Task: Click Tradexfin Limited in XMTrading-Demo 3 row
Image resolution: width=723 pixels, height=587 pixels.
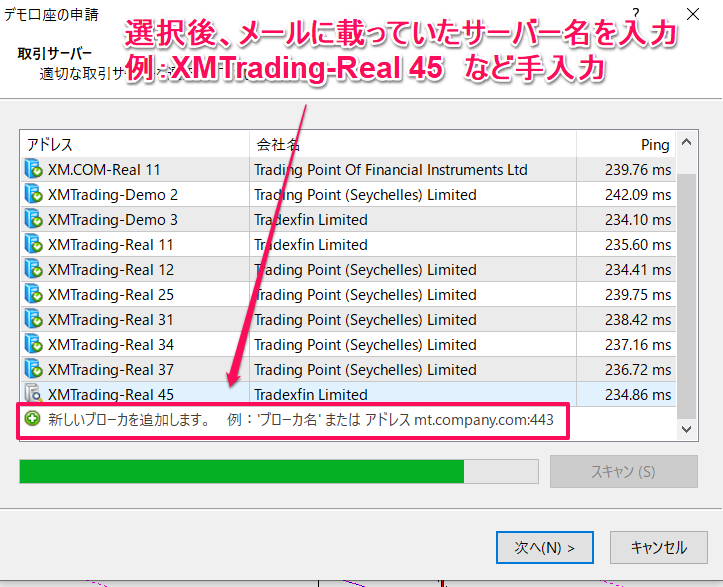Action: (x=311, y=219)
